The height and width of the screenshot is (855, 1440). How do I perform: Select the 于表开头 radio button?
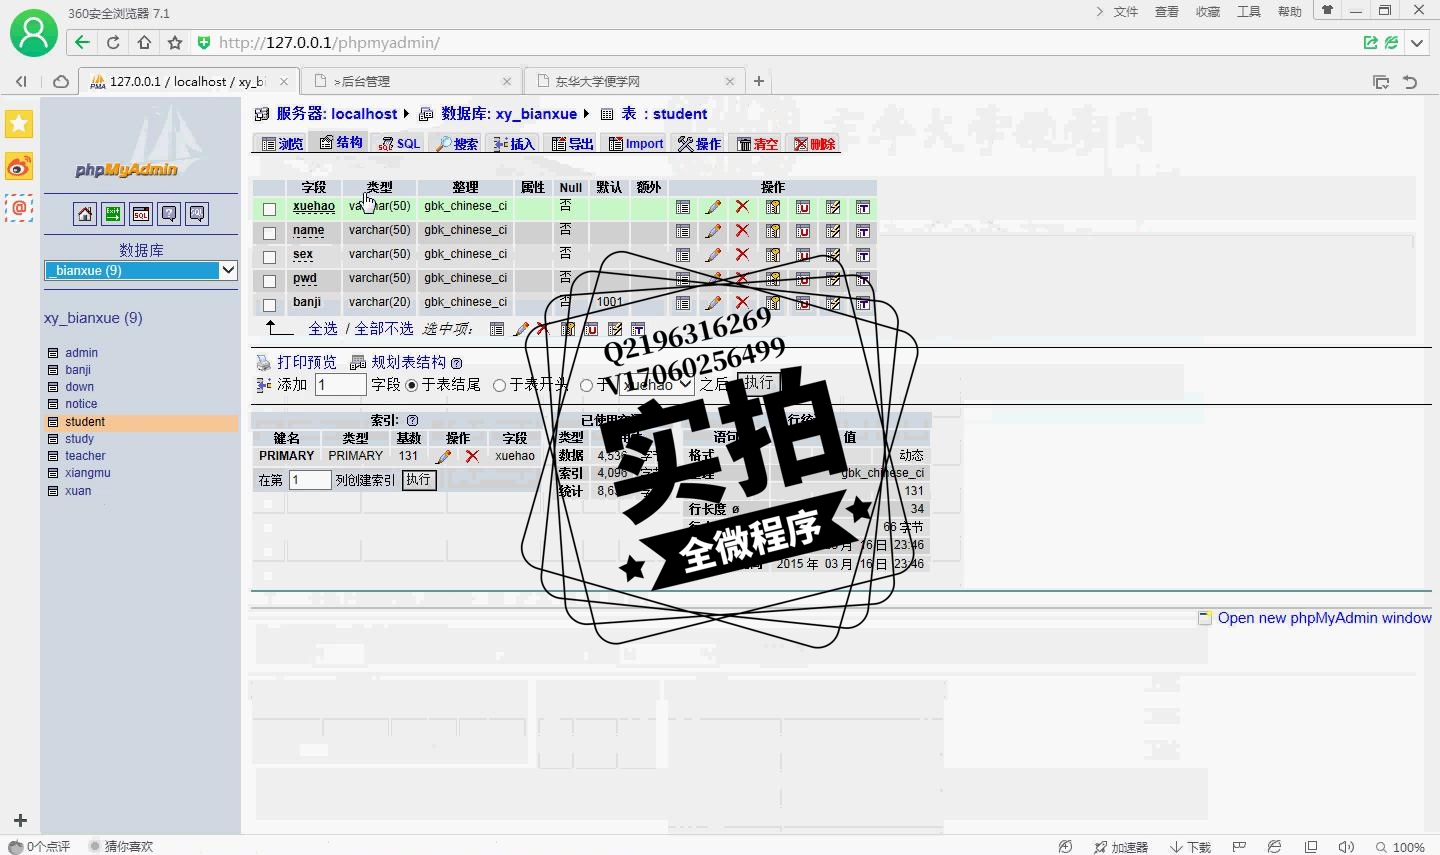(500, 386)
